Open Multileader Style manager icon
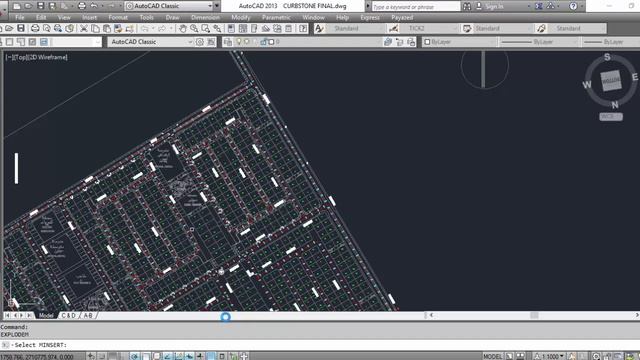The image size is (640, 360). 541,28
